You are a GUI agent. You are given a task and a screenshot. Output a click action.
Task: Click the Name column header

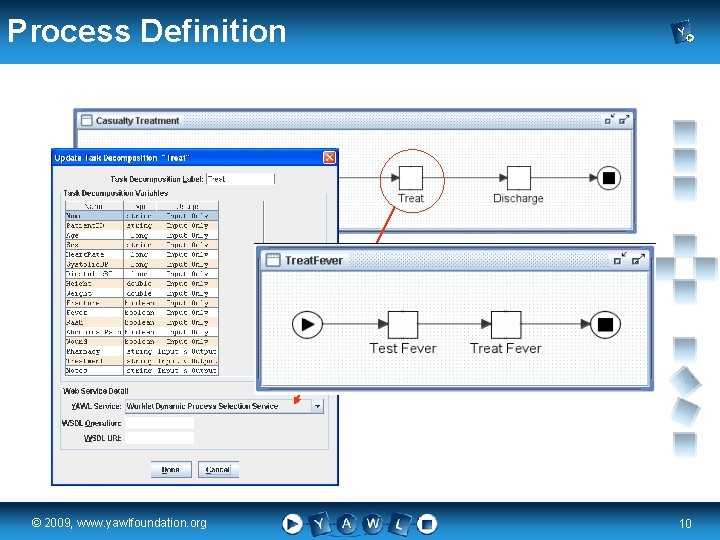[94, 206]
